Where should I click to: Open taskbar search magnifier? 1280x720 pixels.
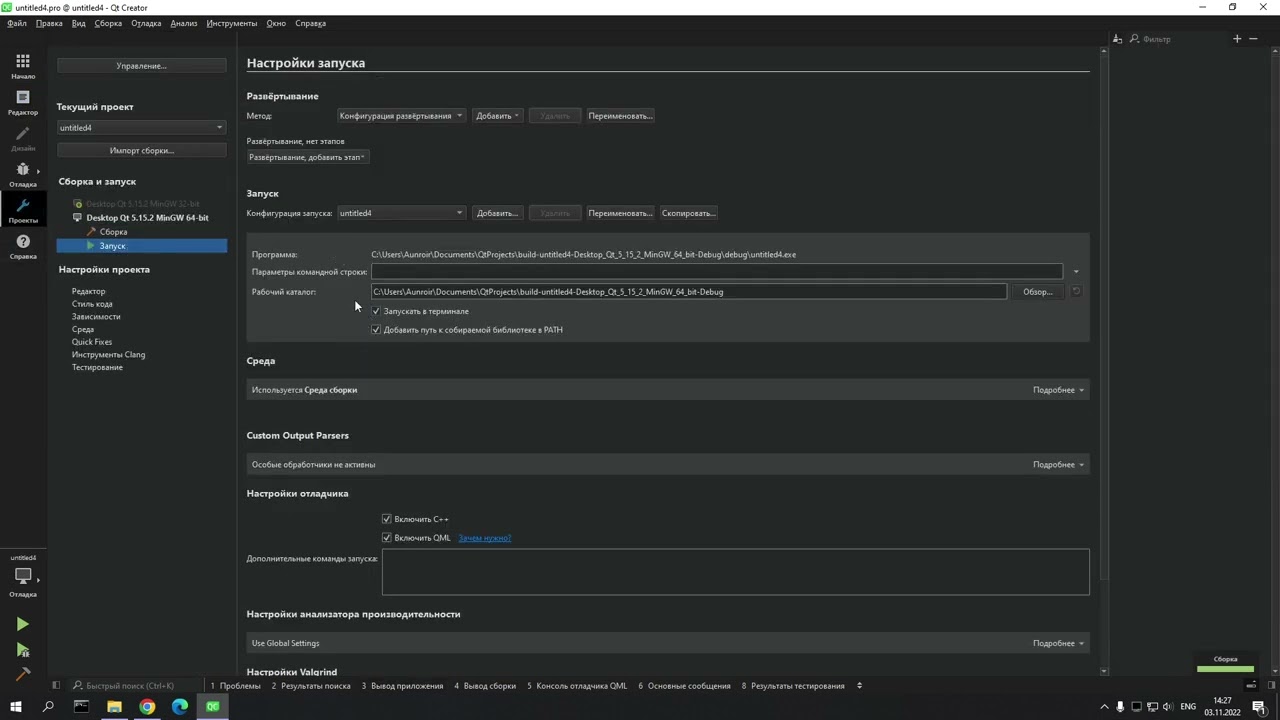pyautogui.click(x=48, y=707)
